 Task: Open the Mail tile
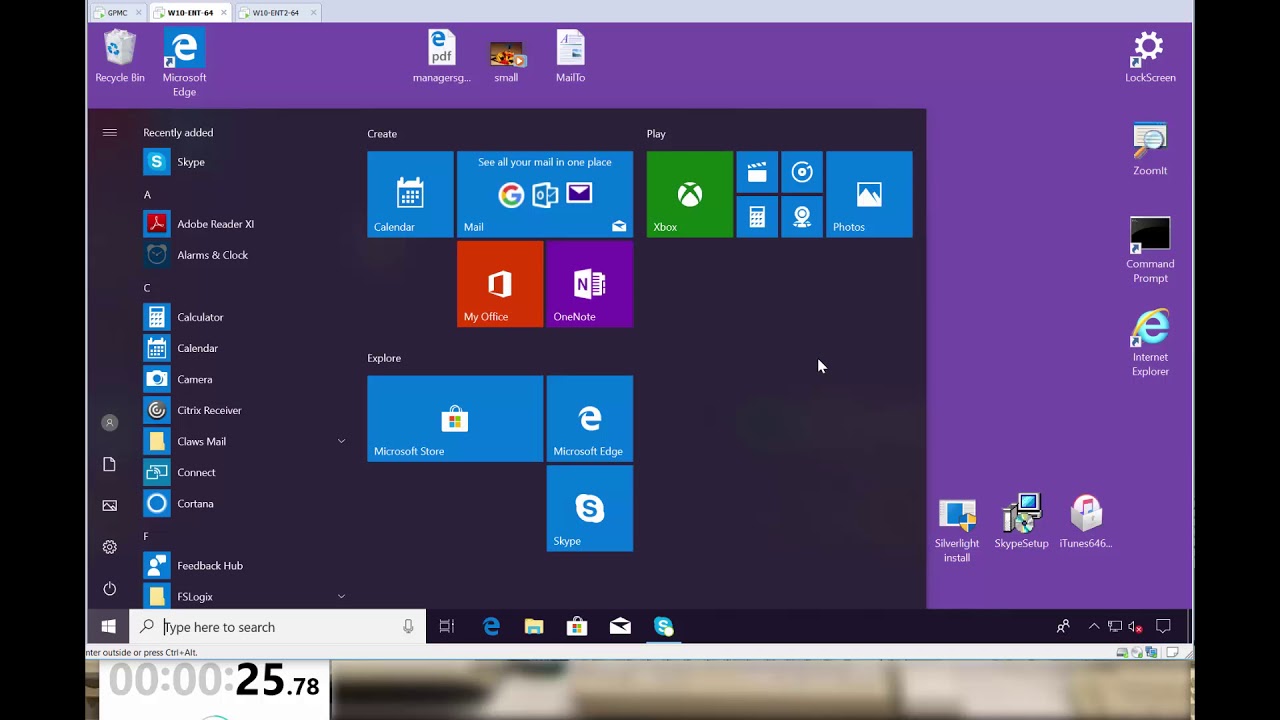545,194
